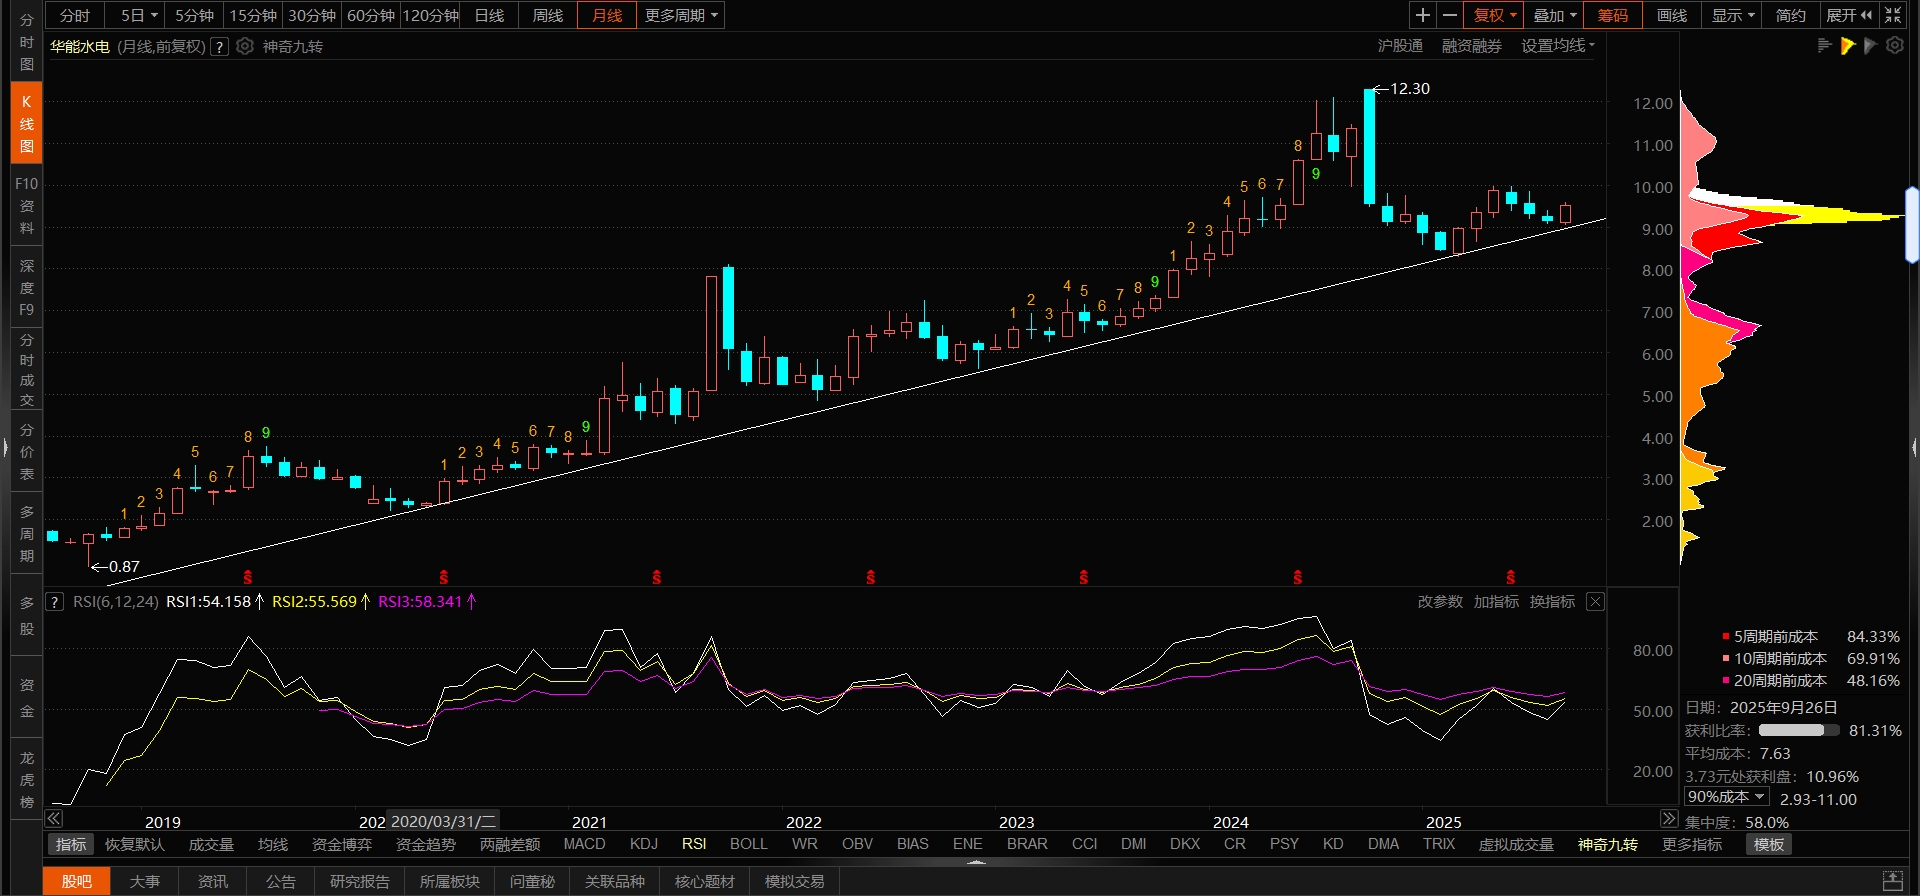Open the 90%成本 cost dropdown
The height and width of the screenshot is (896, 1920).
click(1726, 797)
